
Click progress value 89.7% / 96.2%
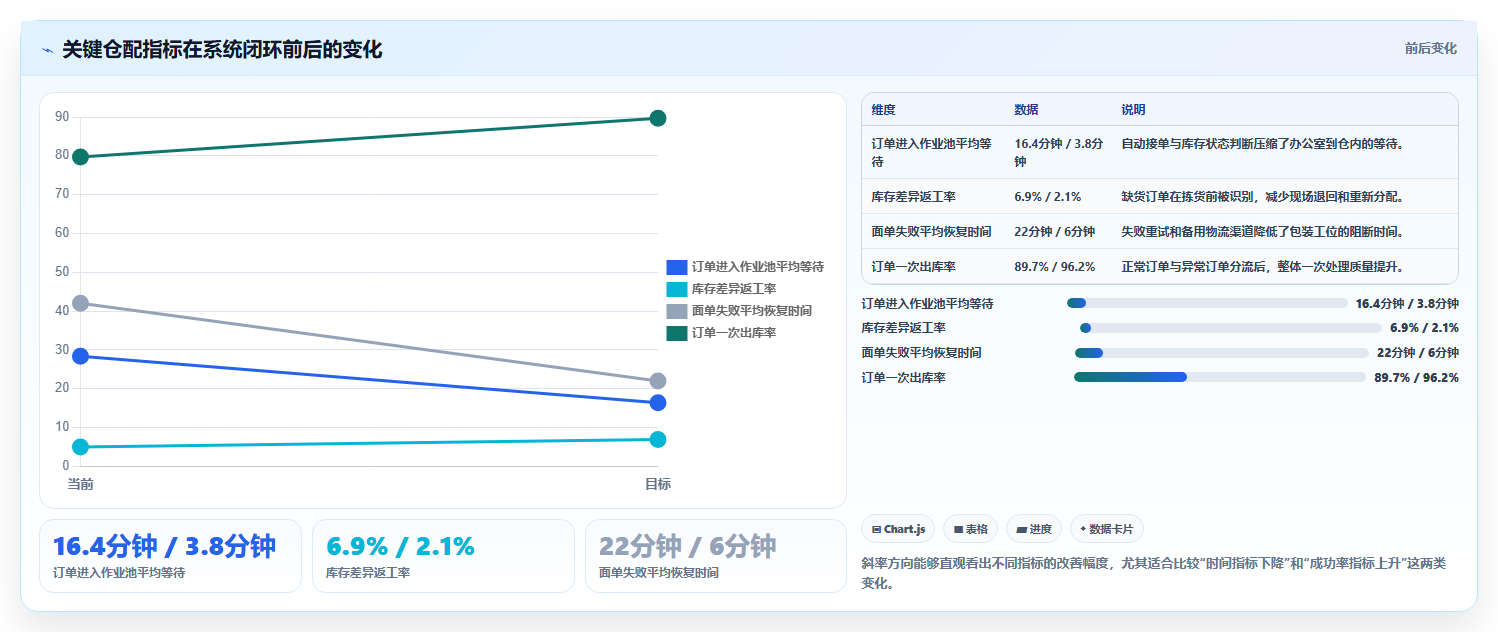[1416, 377]
